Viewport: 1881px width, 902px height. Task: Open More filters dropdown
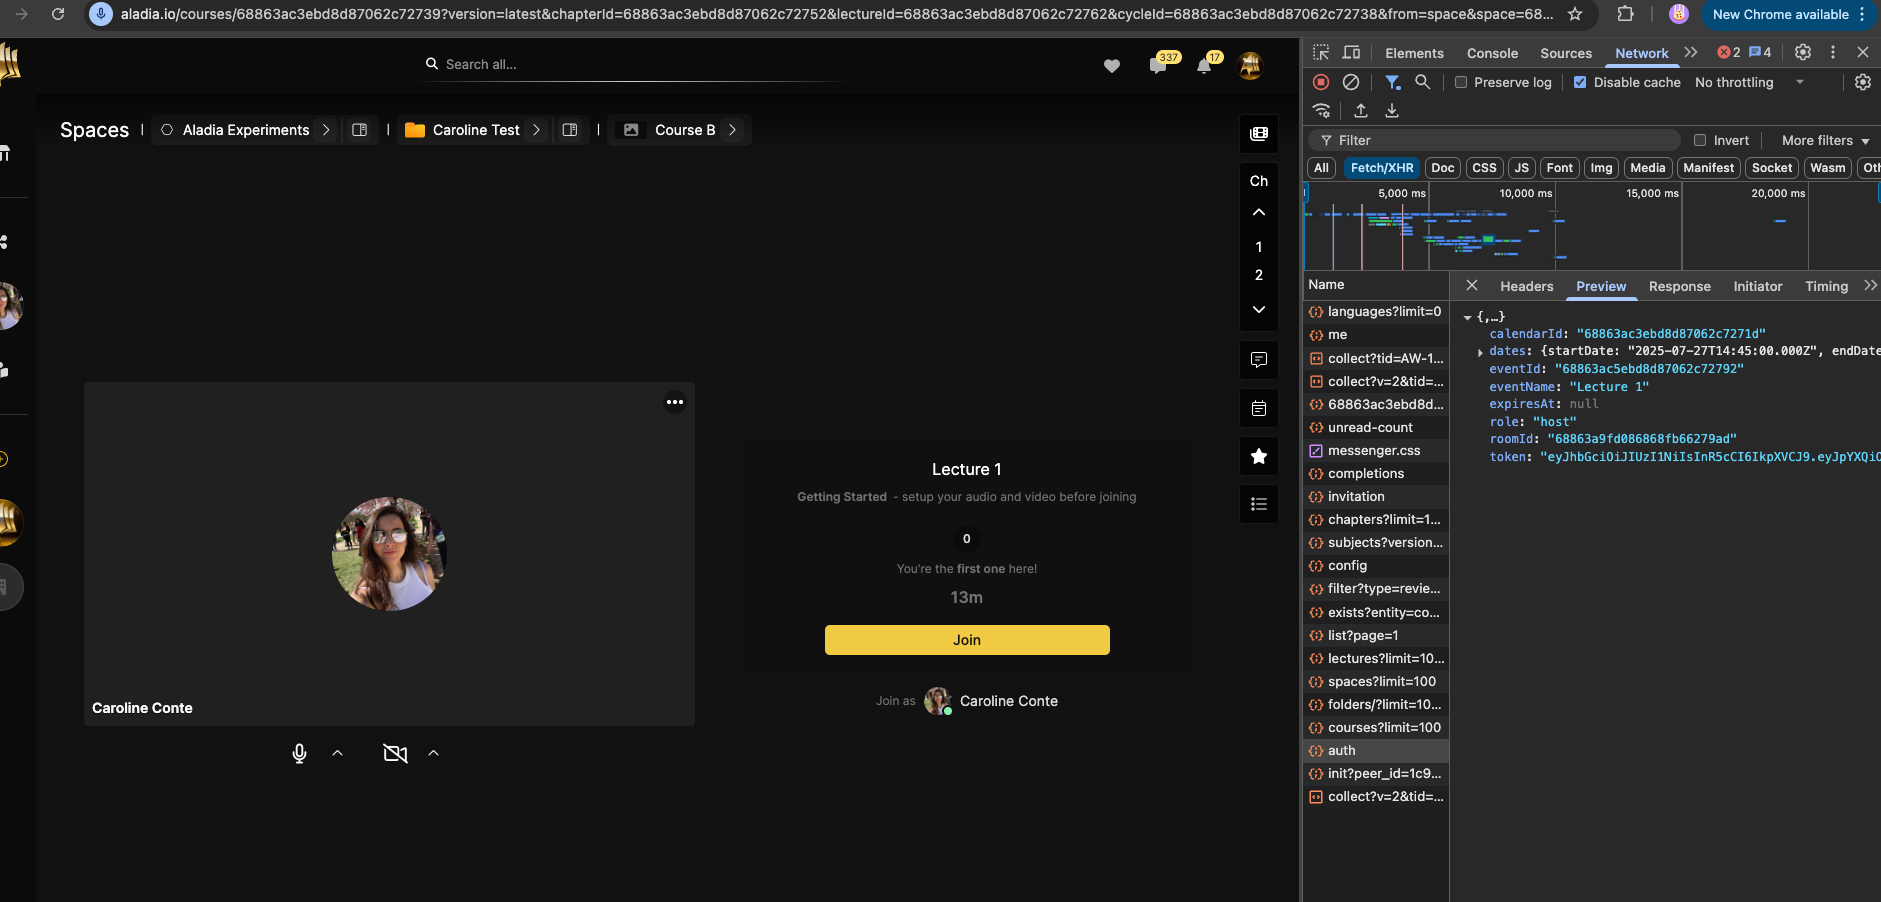[x=1825, y=140]
